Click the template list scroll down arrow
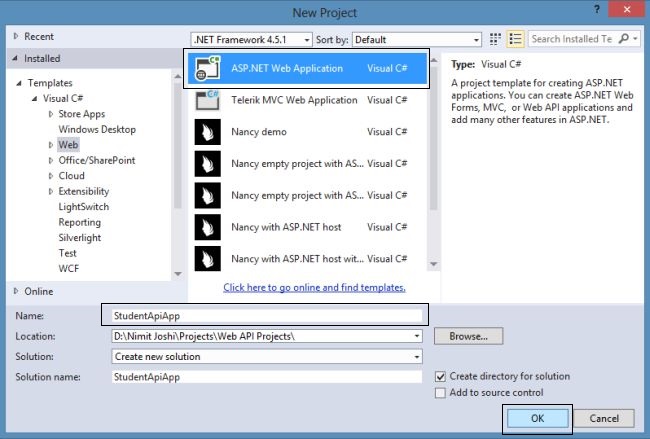650x439 pixels. [x=434, y=264]
